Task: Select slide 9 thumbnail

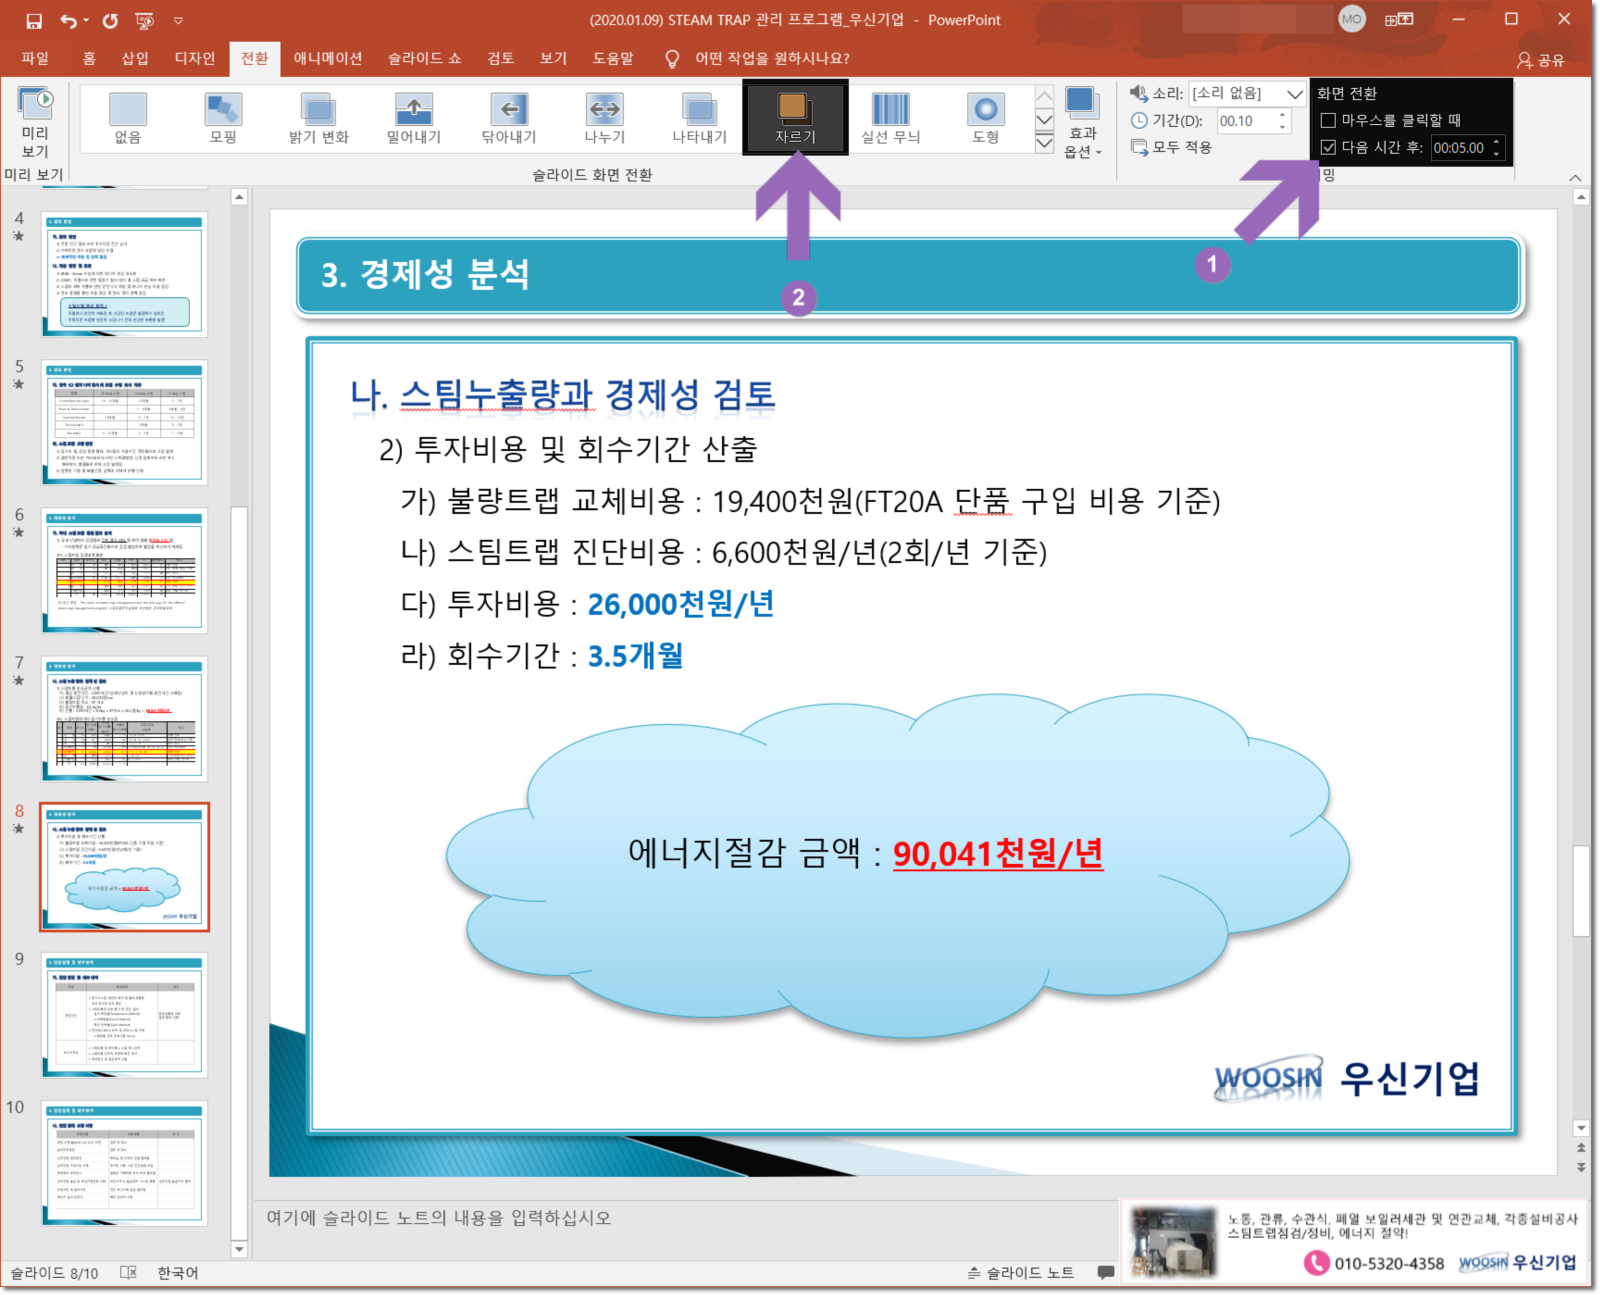Action: pyautogui.click(x=124, y=1015)
